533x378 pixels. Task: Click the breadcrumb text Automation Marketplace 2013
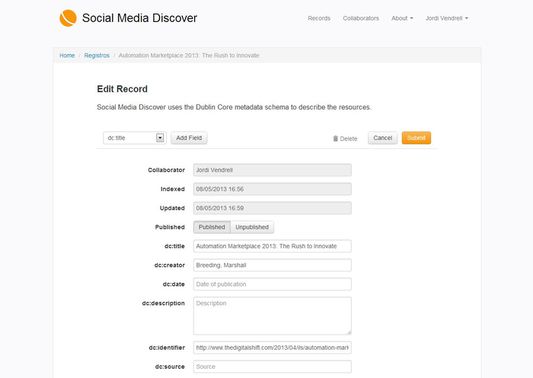point(189,55)
